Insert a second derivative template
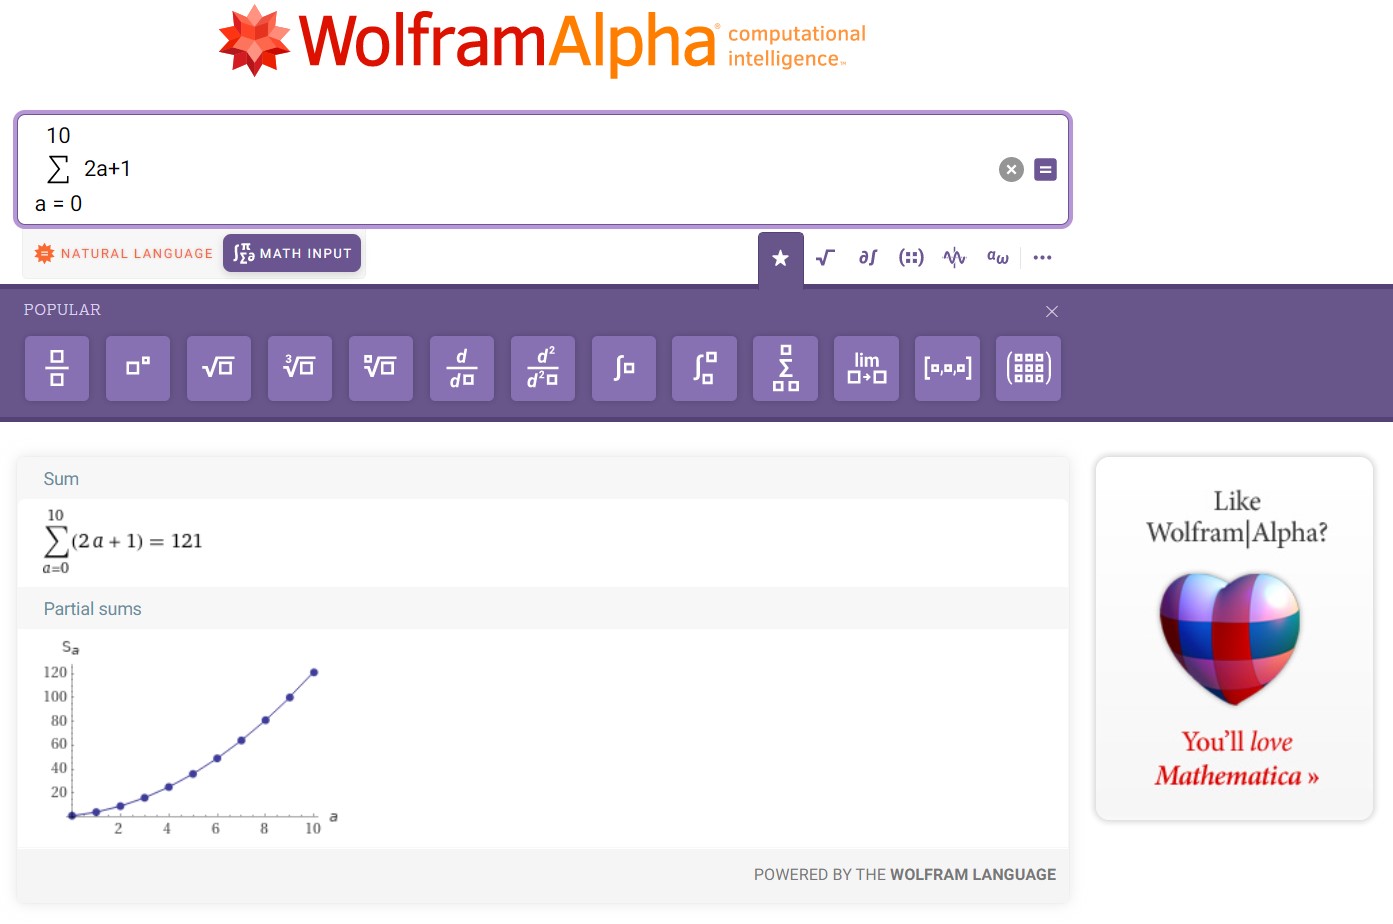Image resolution: width=1393 pixels, height=924 pixels. [543, 368]
